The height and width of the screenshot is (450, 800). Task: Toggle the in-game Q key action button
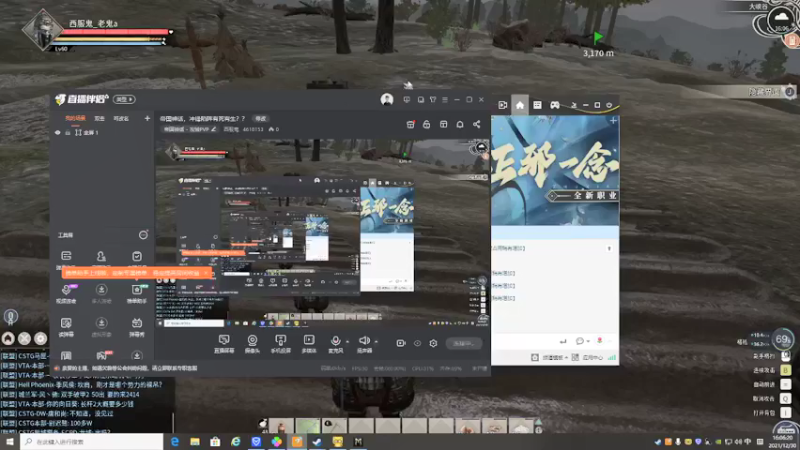pos(786,398)
